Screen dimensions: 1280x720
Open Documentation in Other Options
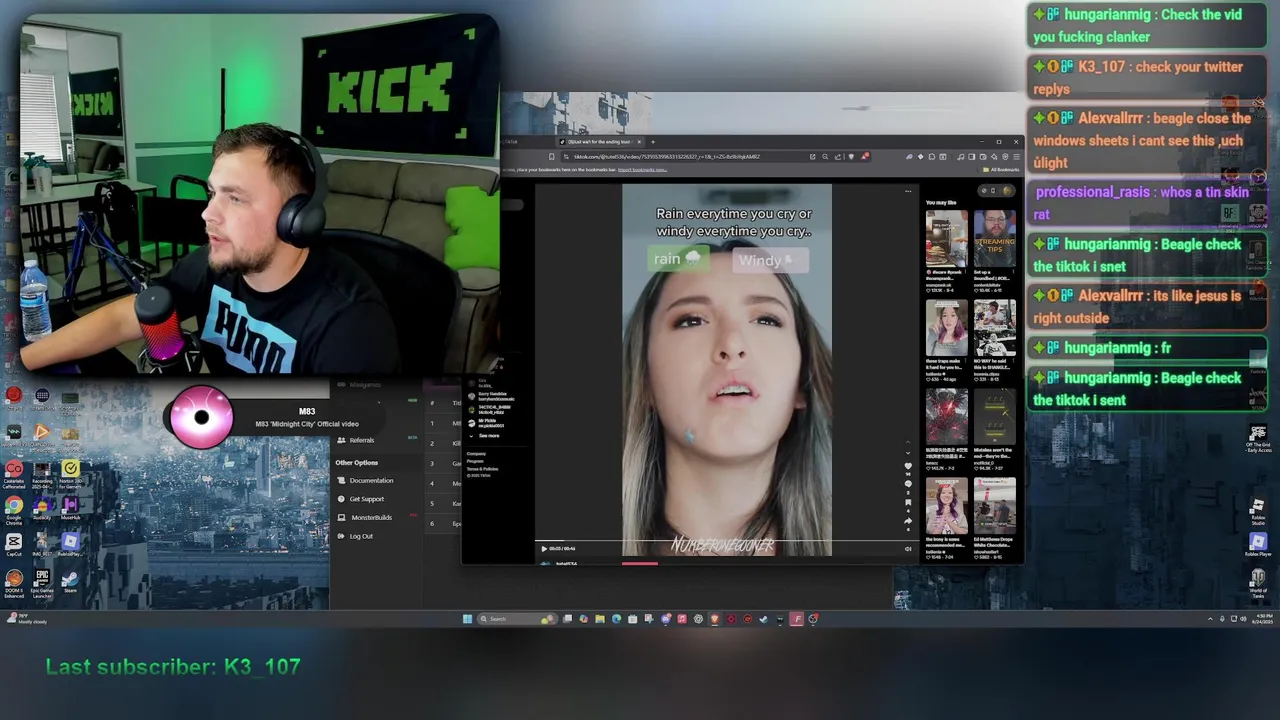(371, 481)
